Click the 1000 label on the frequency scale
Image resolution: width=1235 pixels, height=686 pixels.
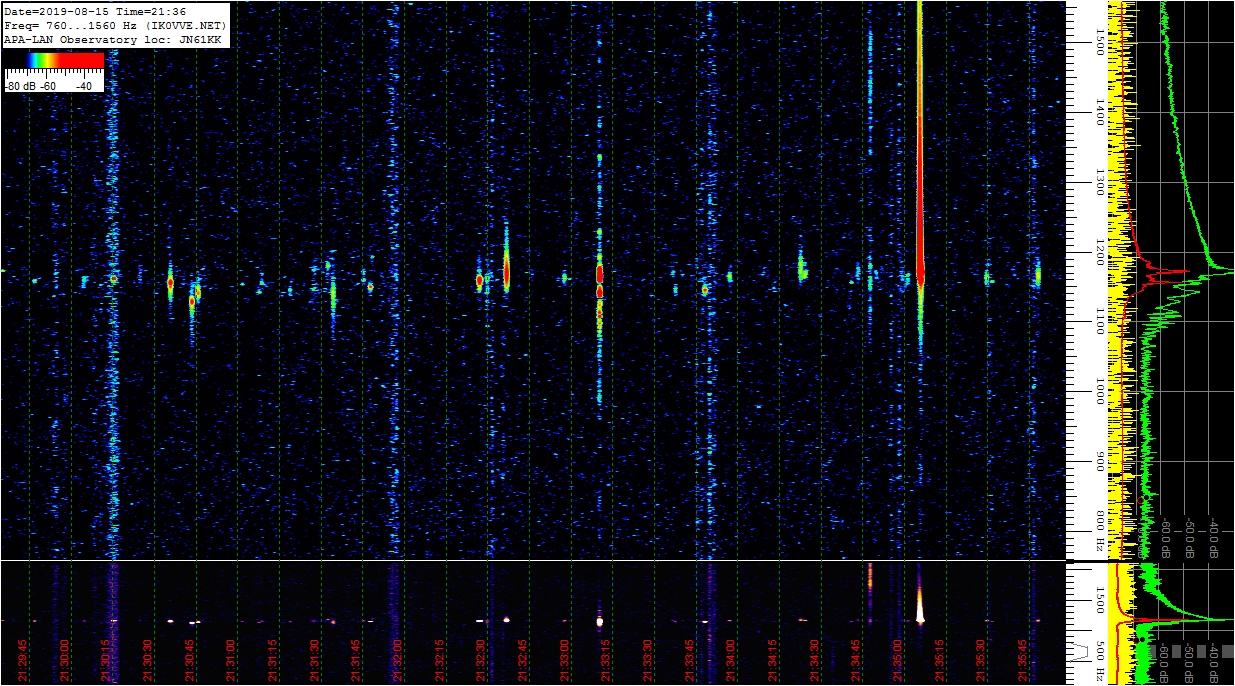click(x=1101, y=391)
